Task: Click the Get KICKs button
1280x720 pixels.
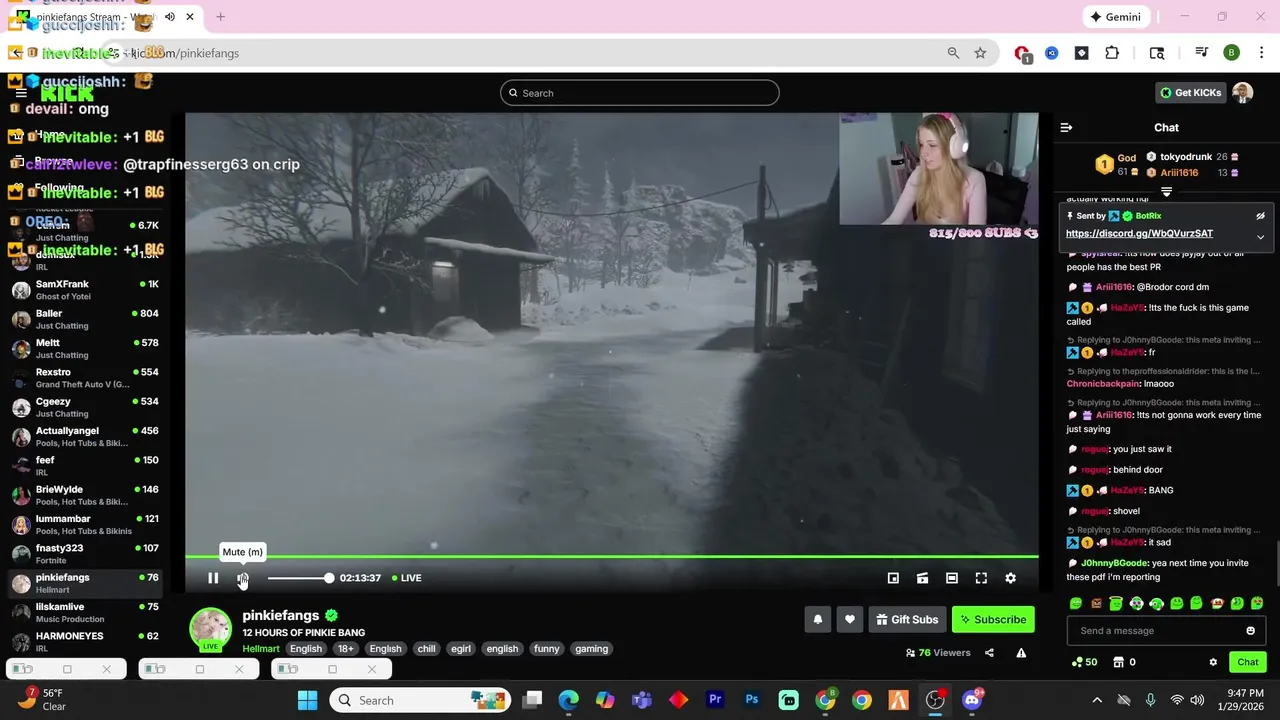Action: coord(1190,93)
